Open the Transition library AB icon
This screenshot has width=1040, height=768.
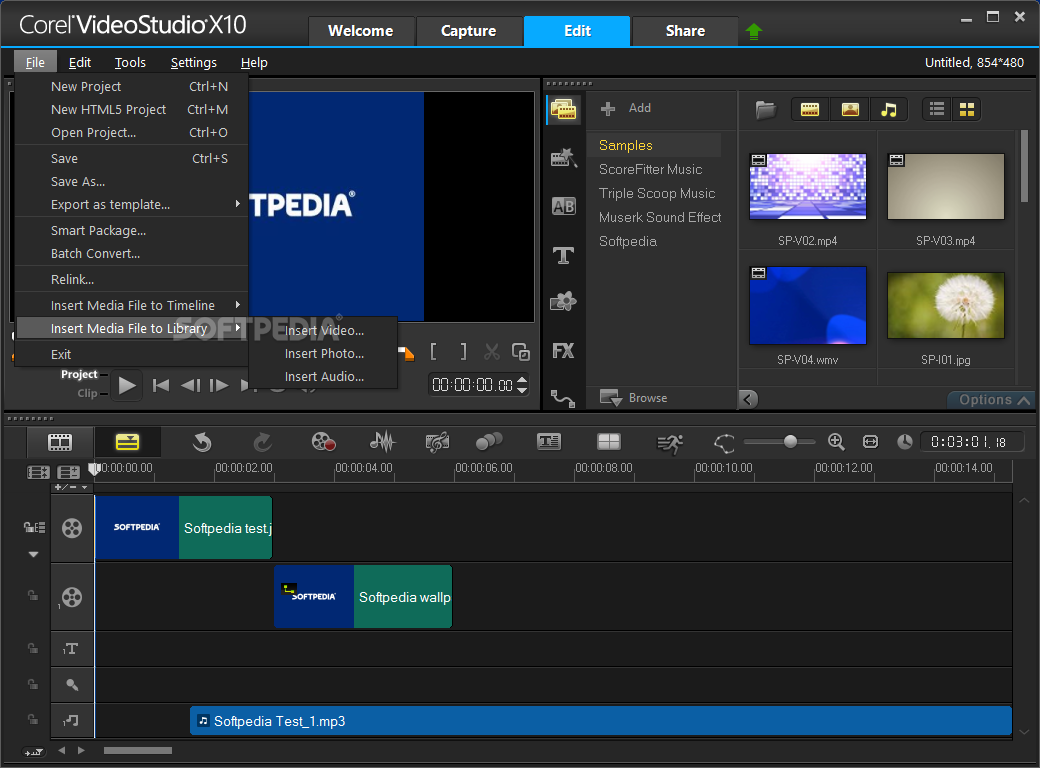click(x=564, y=206)
